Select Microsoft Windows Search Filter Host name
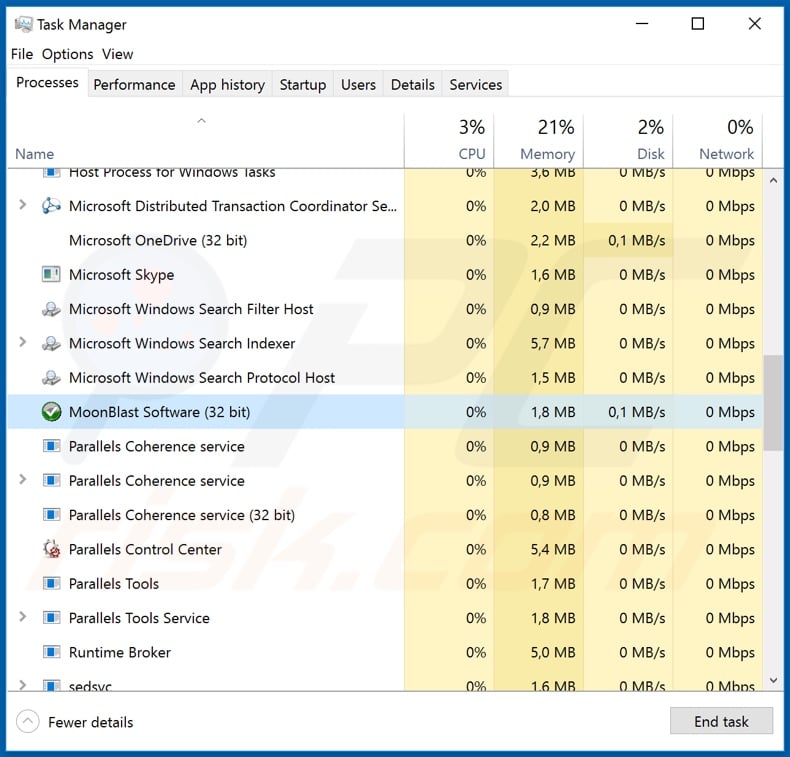 (191, 309)
